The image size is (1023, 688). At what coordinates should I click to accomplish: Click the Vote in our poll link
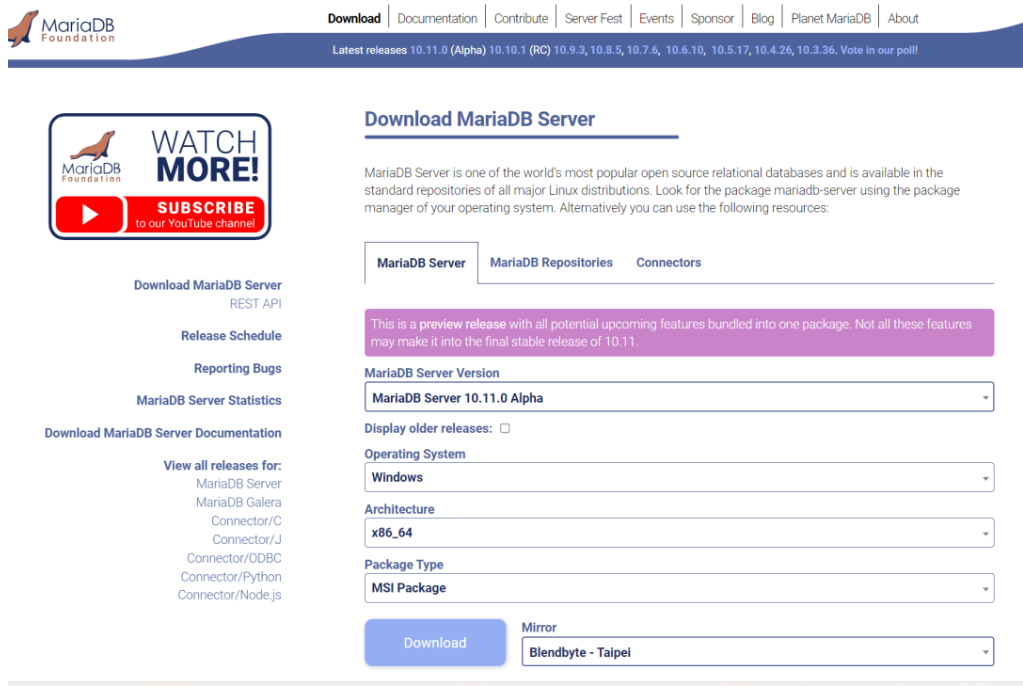[878, 50]
